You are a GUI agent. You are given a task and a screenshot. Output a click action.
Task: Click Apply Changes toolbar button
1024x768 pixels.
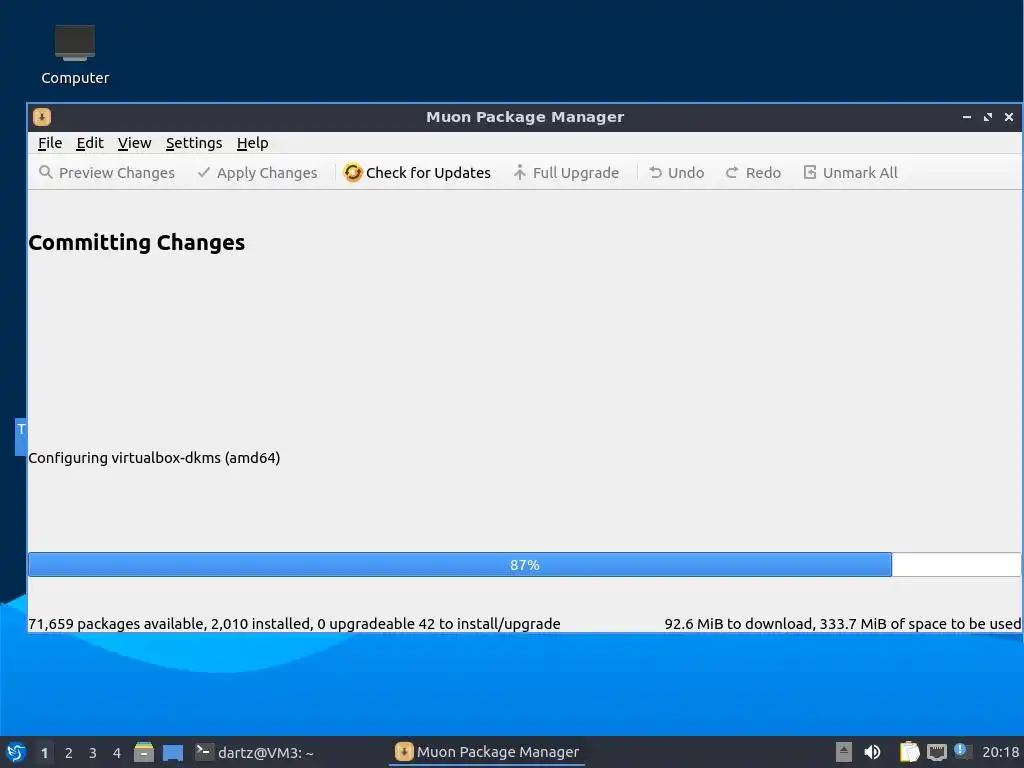click(x=257, y=172)
